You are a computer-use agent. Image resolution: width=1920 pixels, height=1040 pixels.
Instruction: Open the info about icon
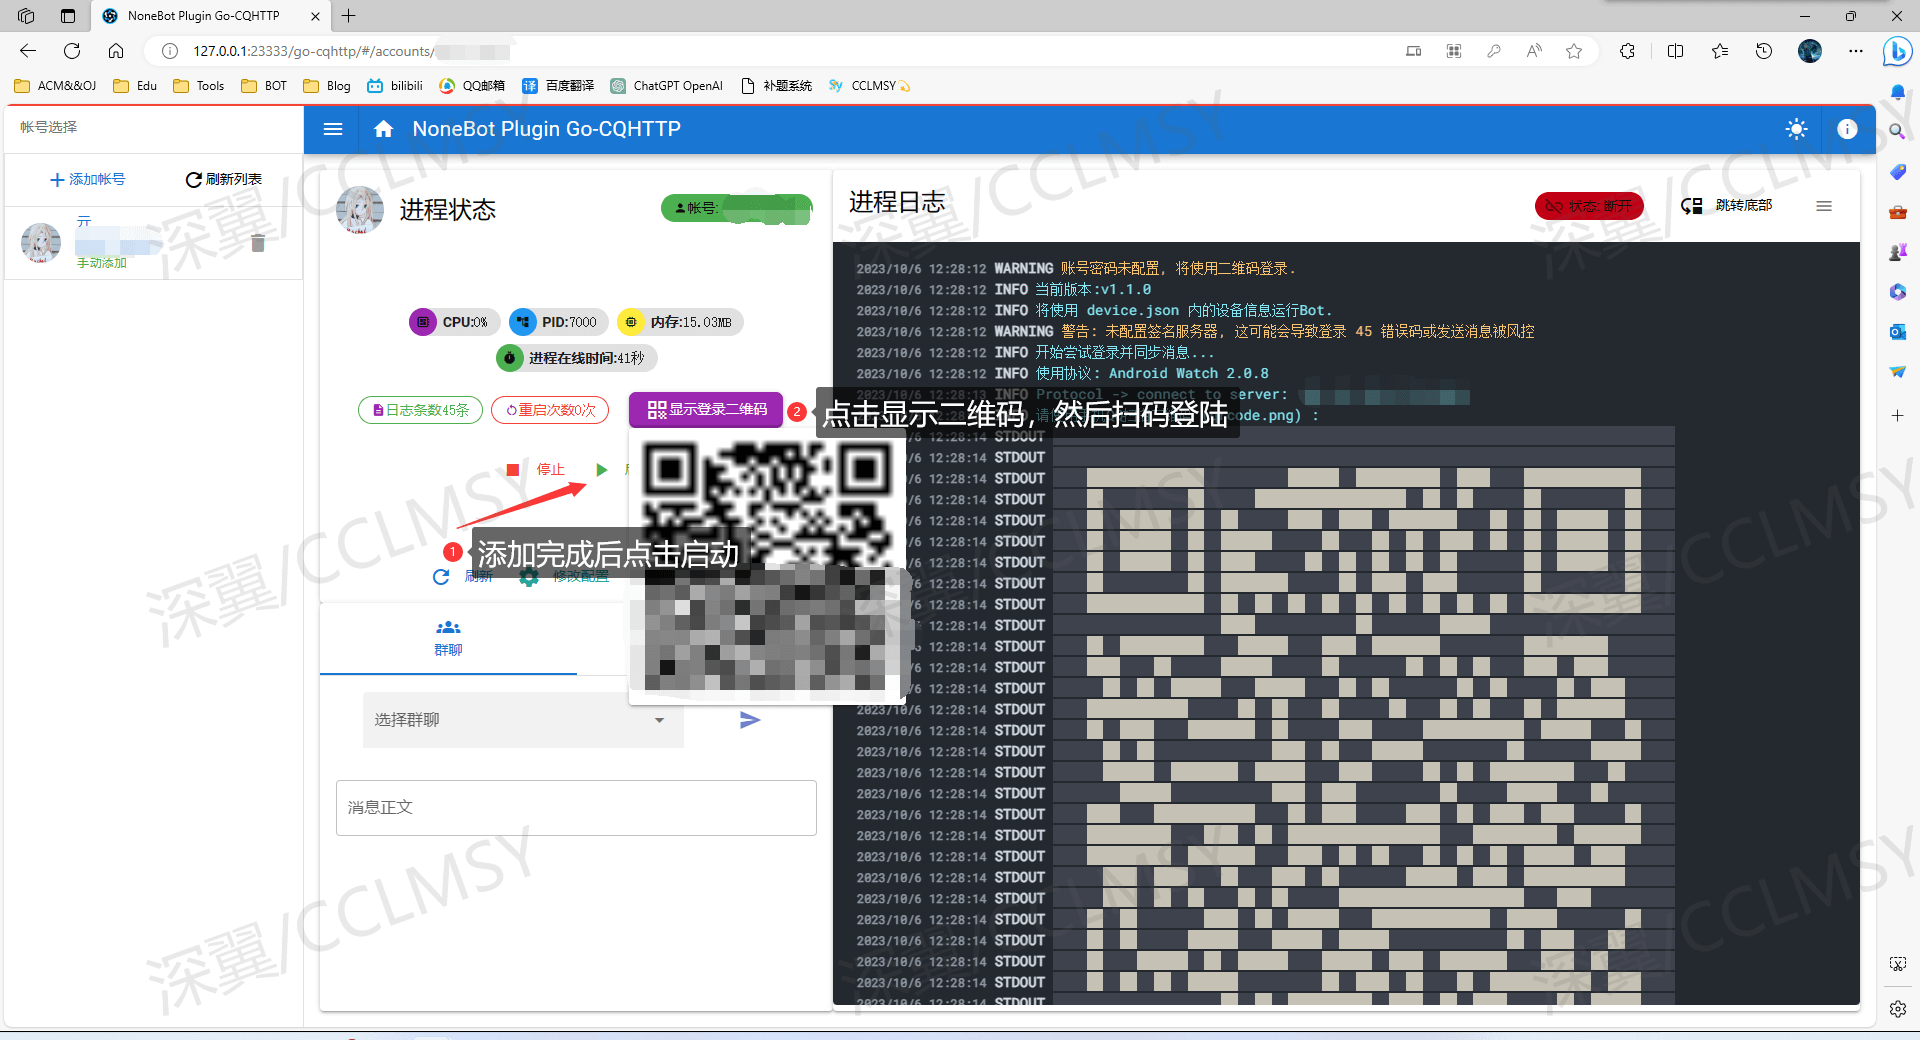click(x=1847, y=129)
